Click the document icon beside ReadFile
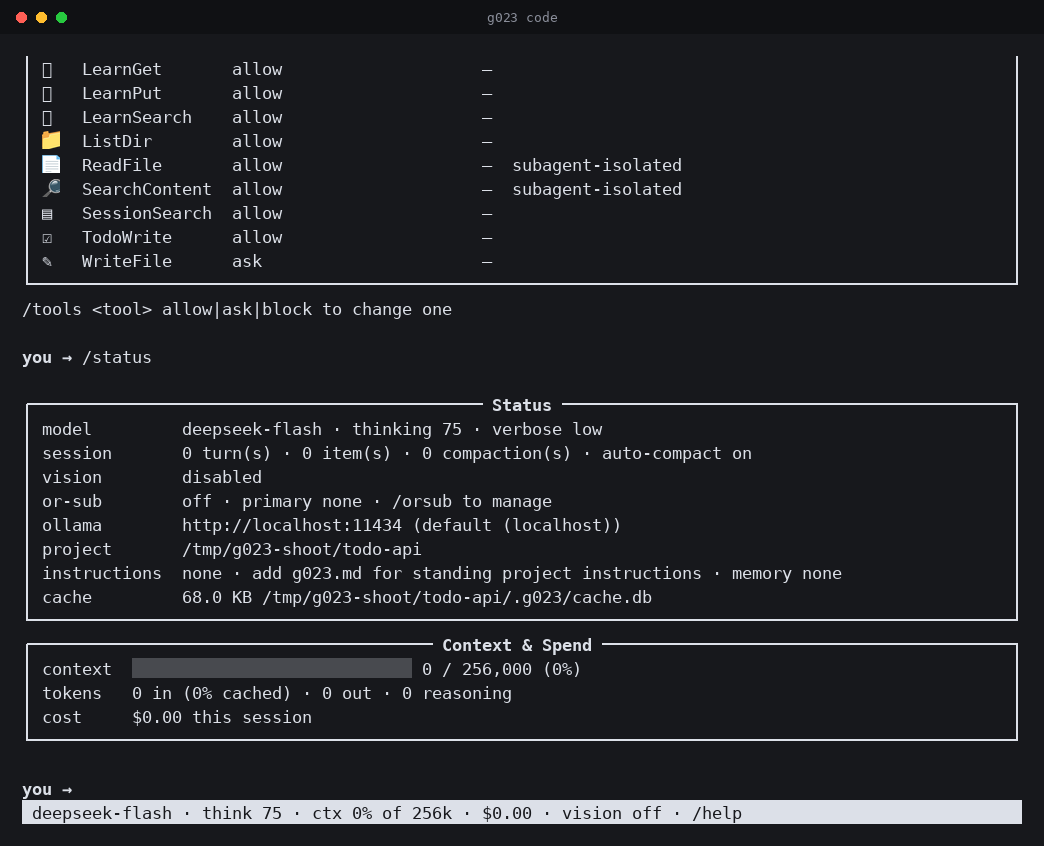Viewport: 1044px width, 846px height. coord(51,164)
